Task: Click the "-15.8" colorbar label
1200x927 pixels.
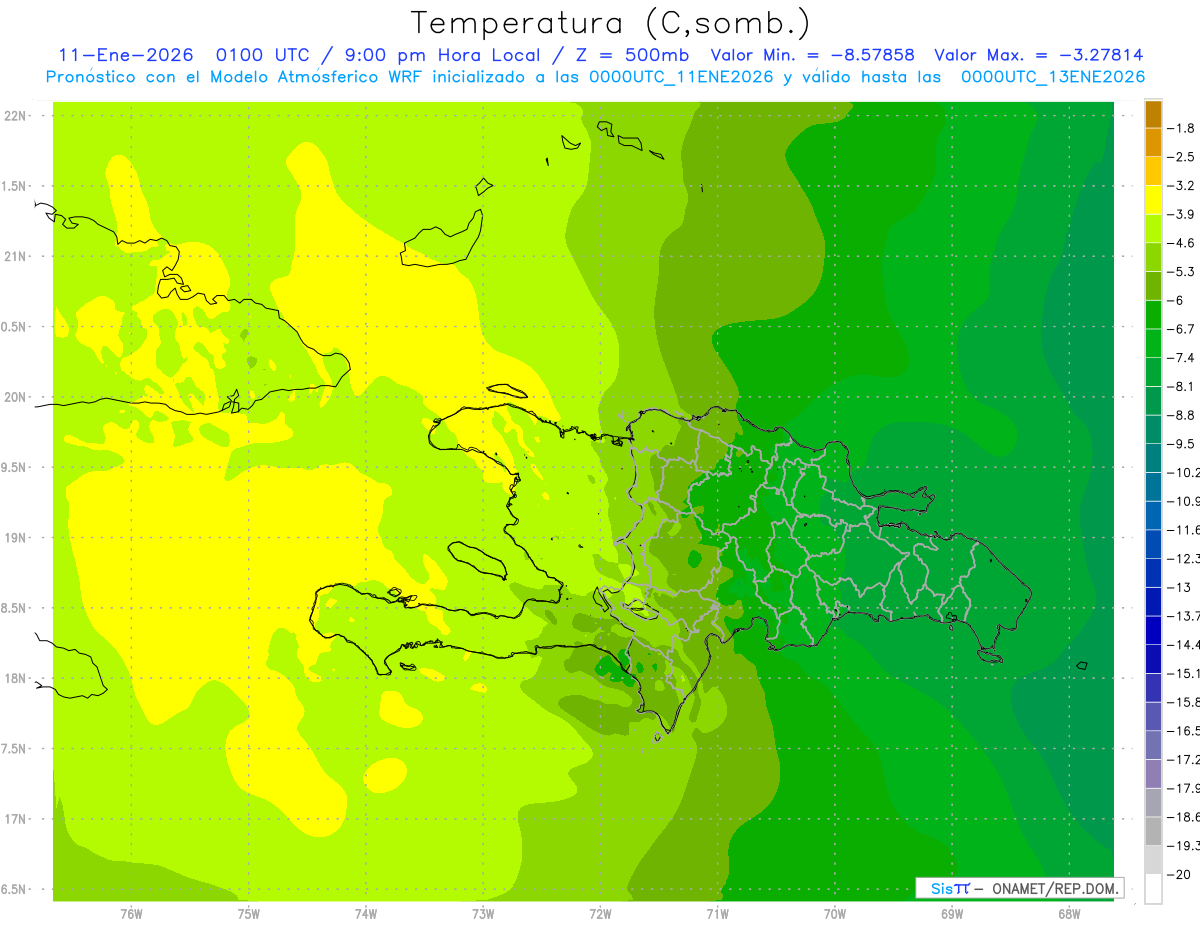Action: [1184, 702]
